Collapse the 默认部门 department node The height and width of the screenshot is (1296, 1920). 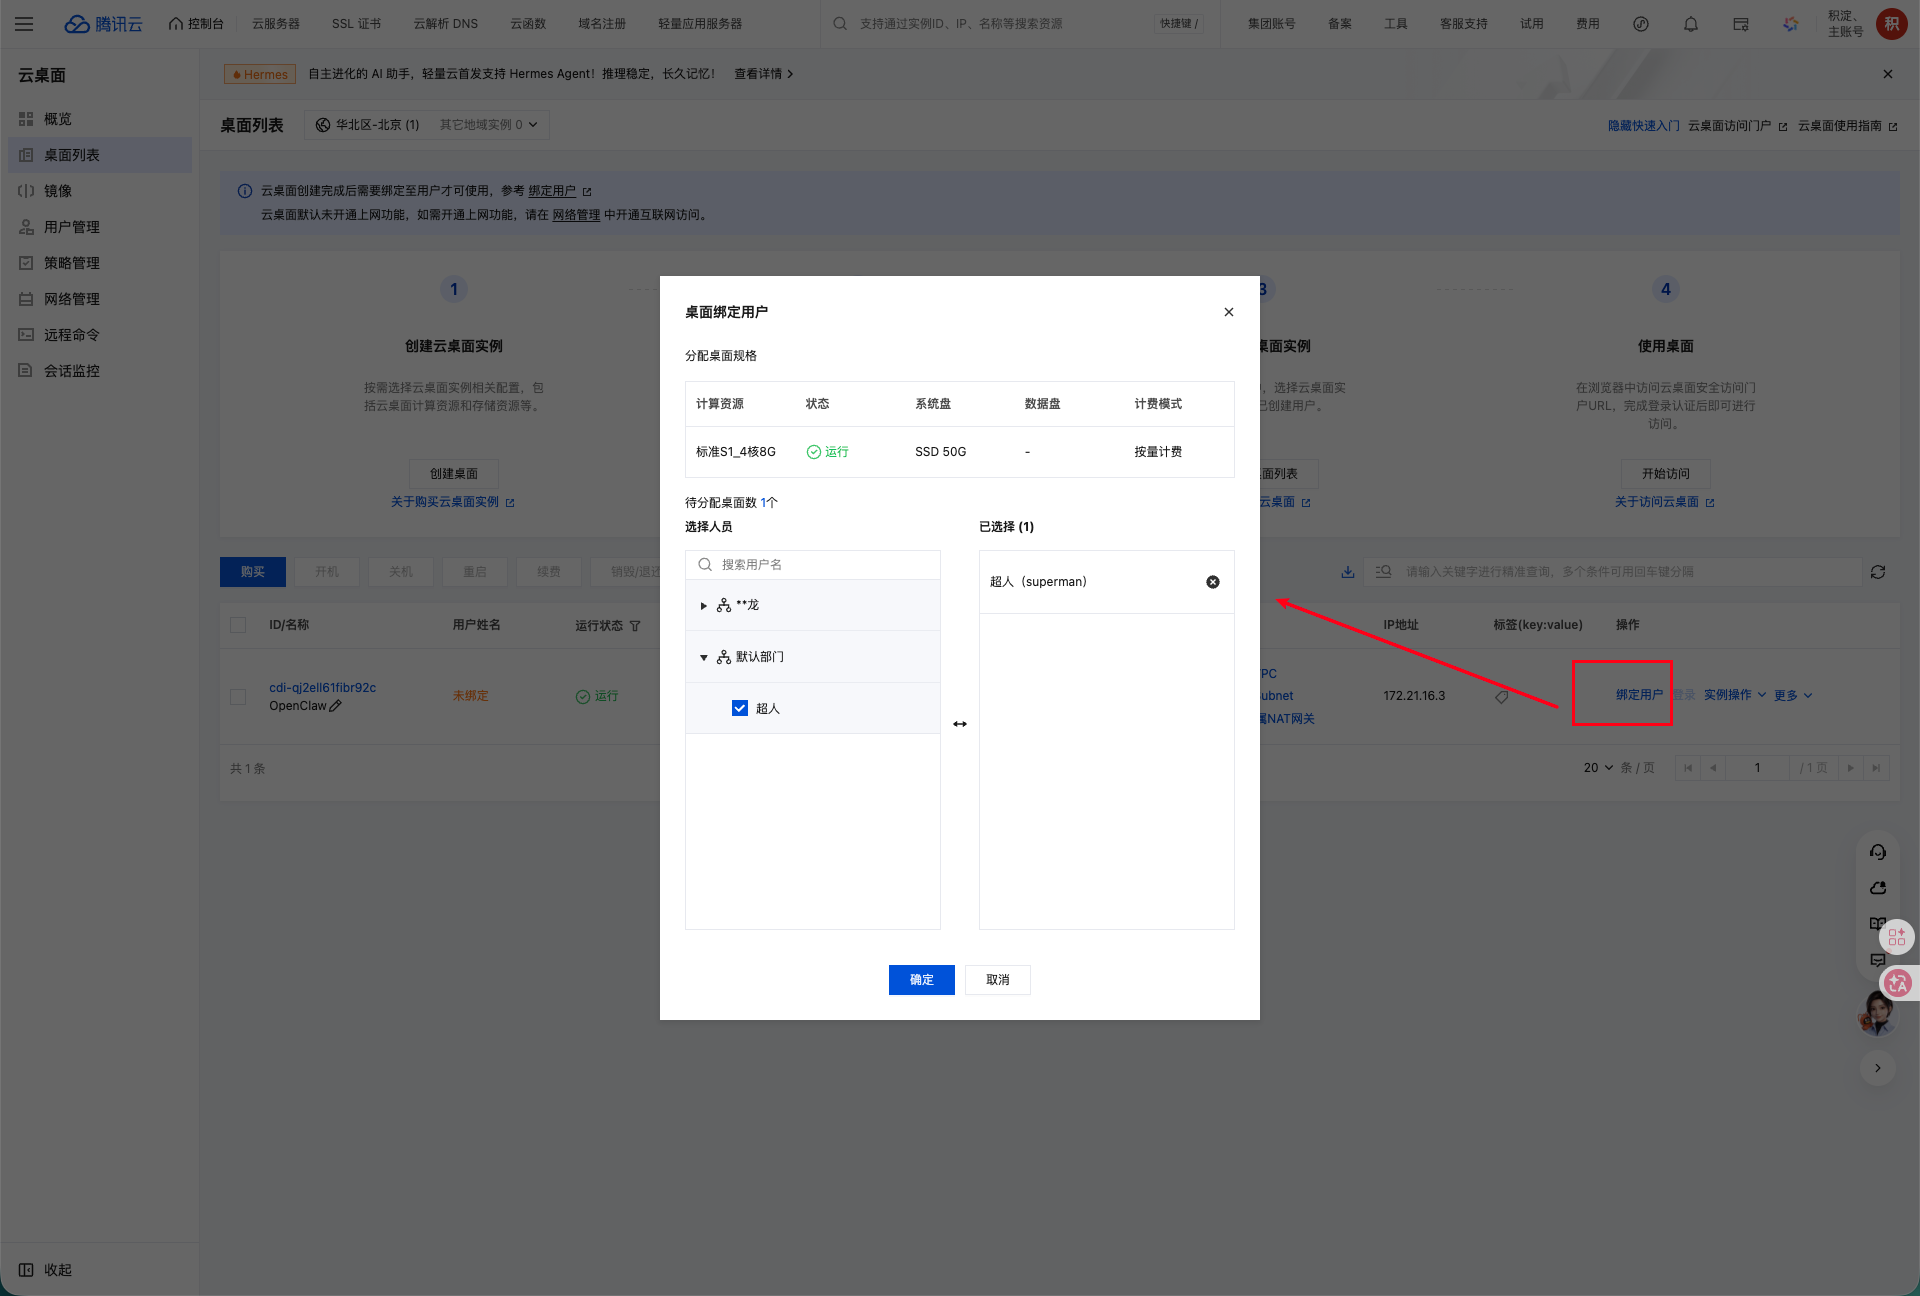(x=703, y=657)
